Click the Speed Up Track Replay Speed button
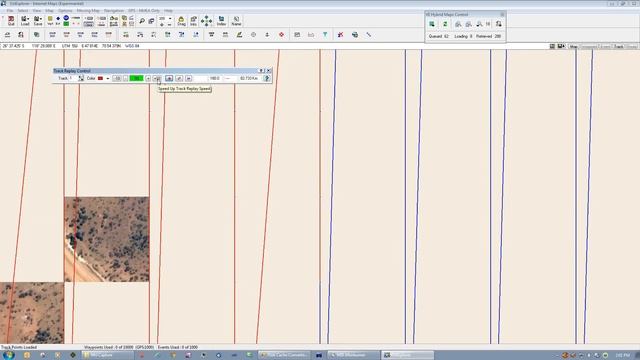The width and height of the screenshot is (640, 360). pos(157,78)
